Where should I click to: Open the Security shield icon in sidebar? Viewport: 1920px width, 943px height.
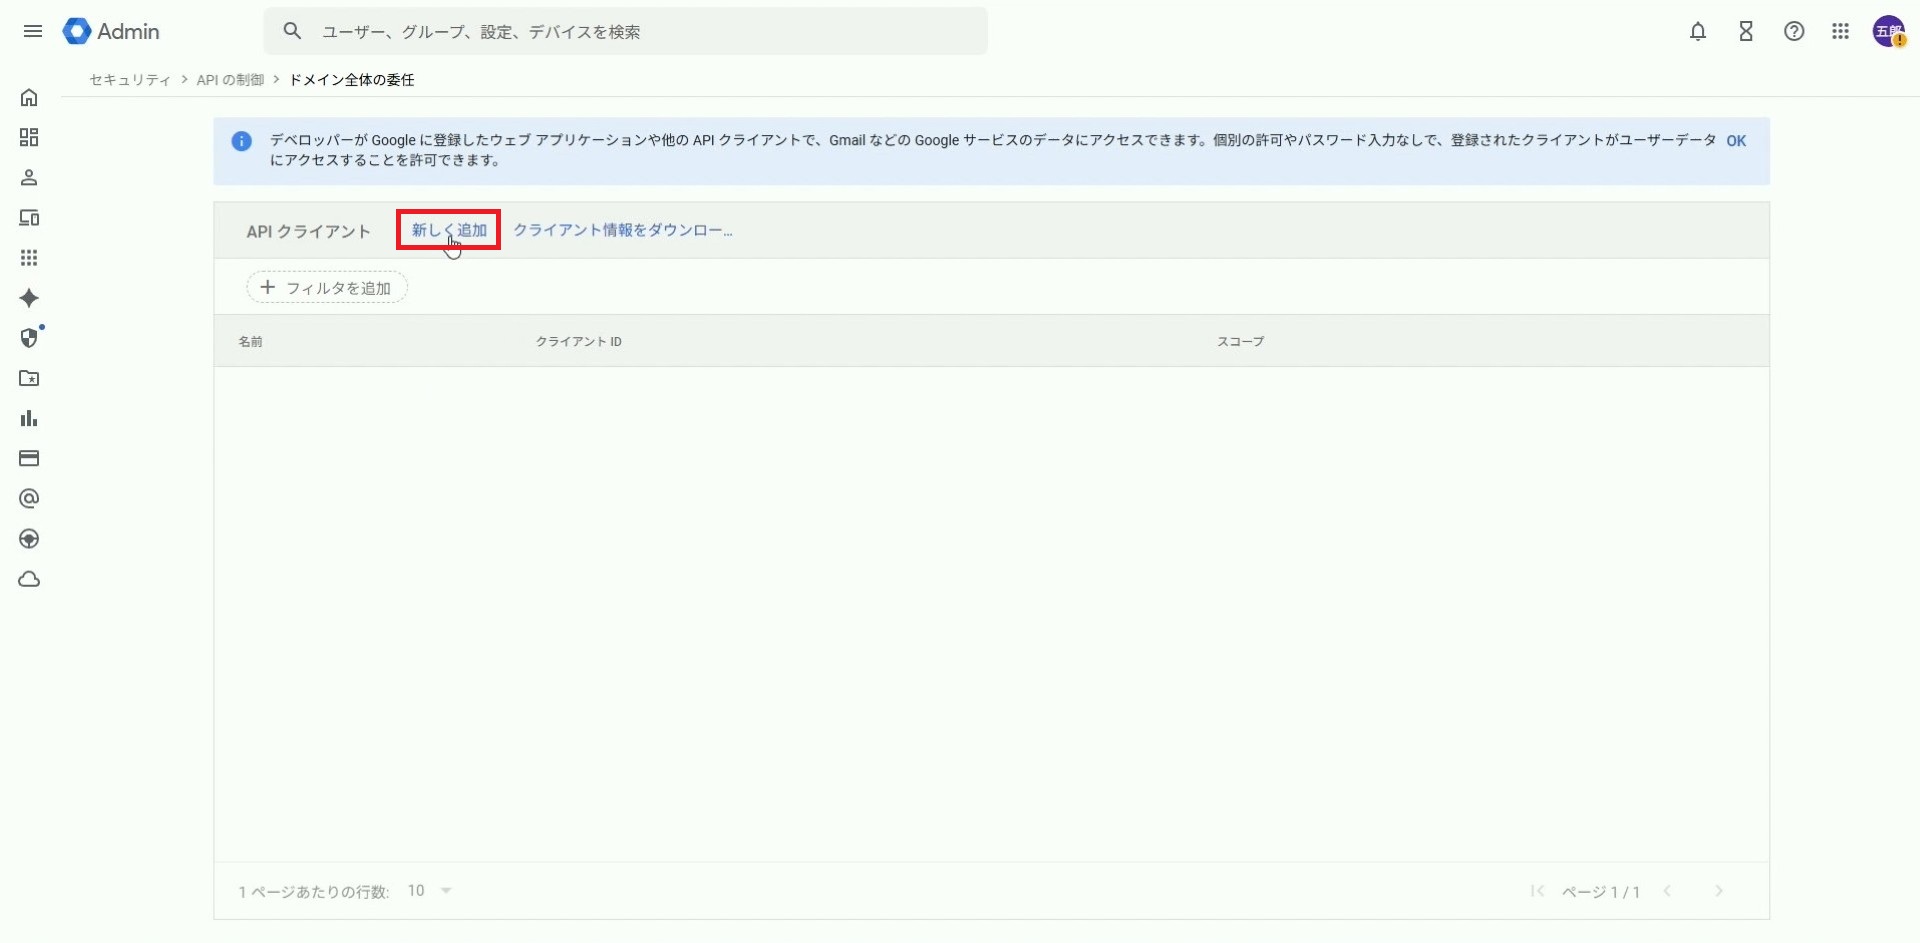pos(29,338)
